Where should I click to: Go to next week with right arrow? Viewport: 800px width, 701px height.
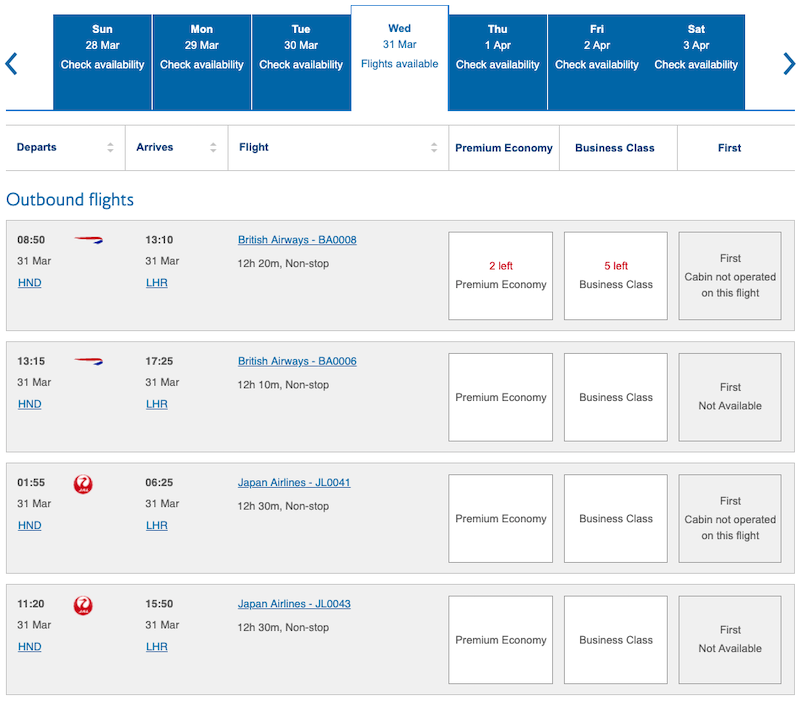pos(789,64)
